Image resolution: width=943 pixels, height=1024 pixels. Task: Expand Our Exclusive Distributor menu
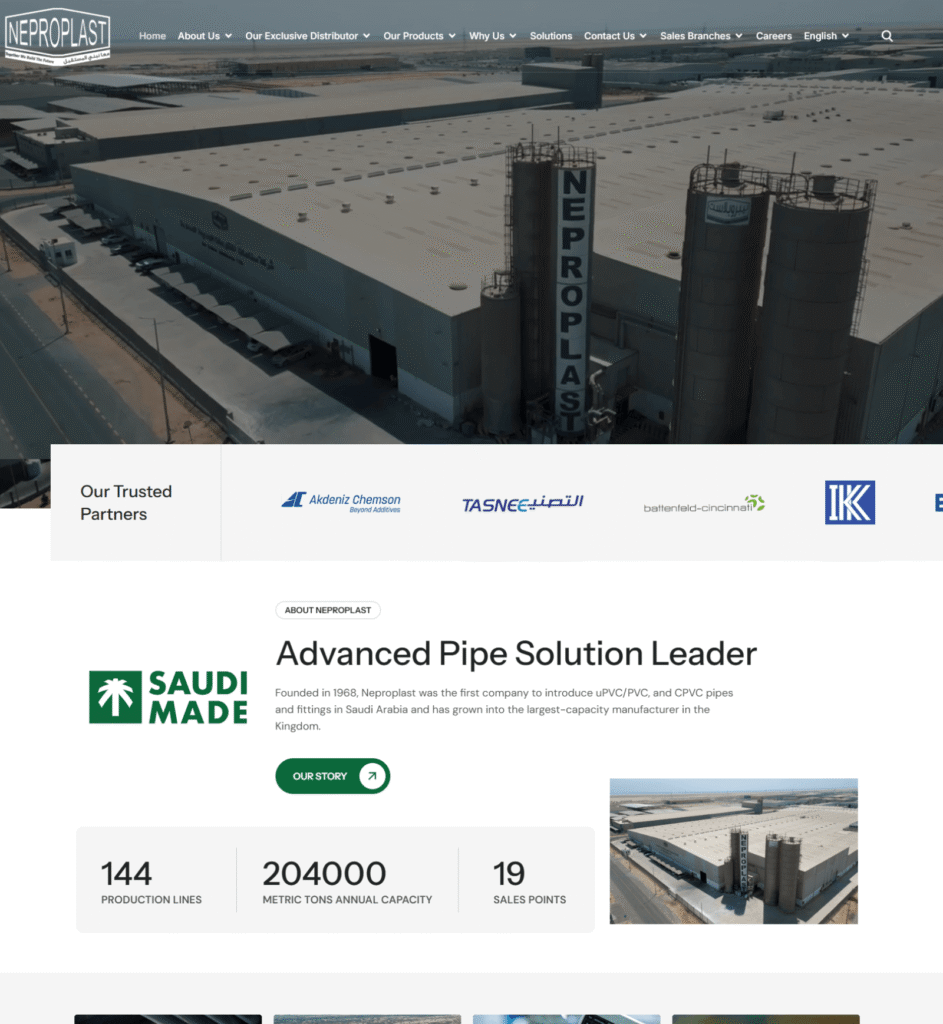307,36
